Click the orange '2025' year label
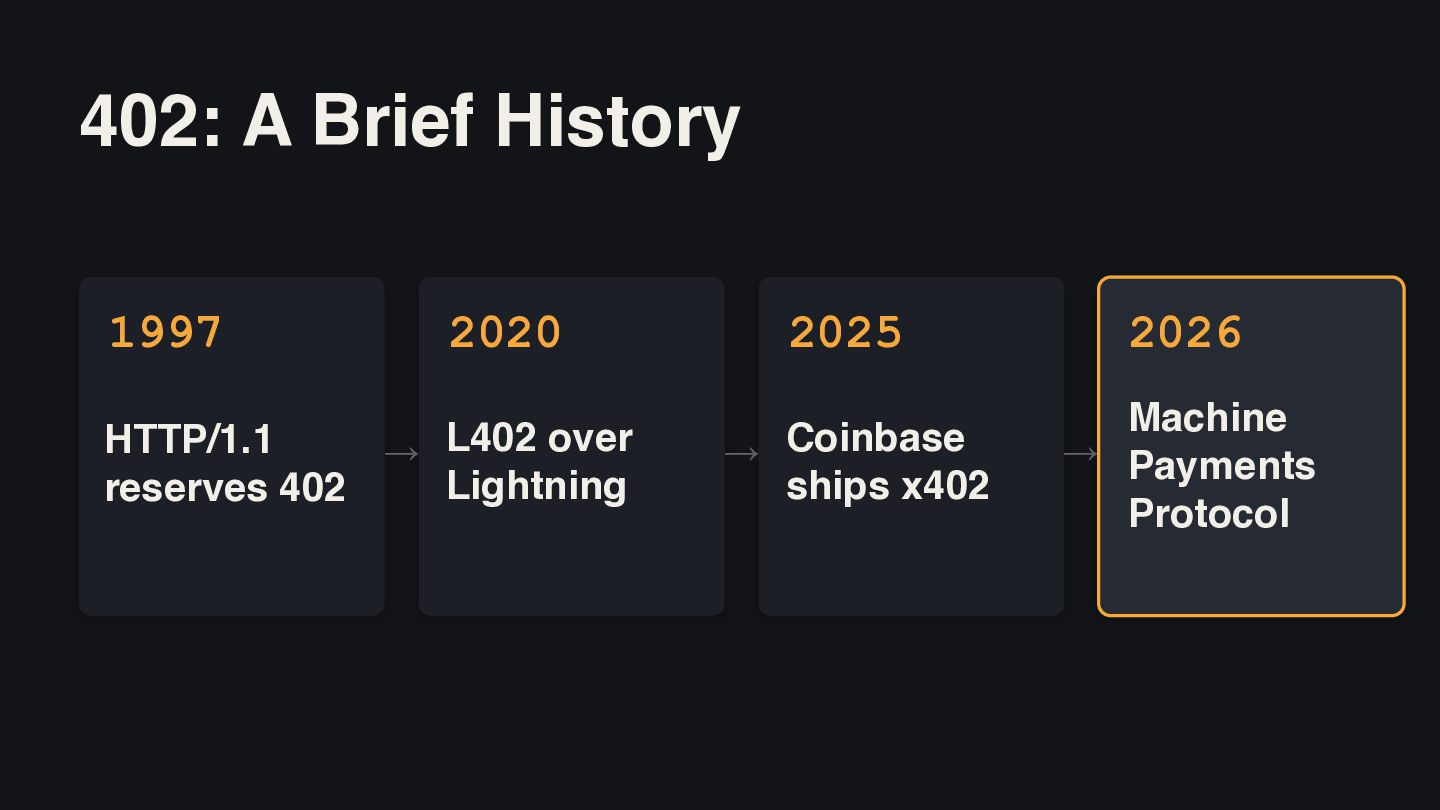This screenshot has height=810, width=1440. coord(845,332)
